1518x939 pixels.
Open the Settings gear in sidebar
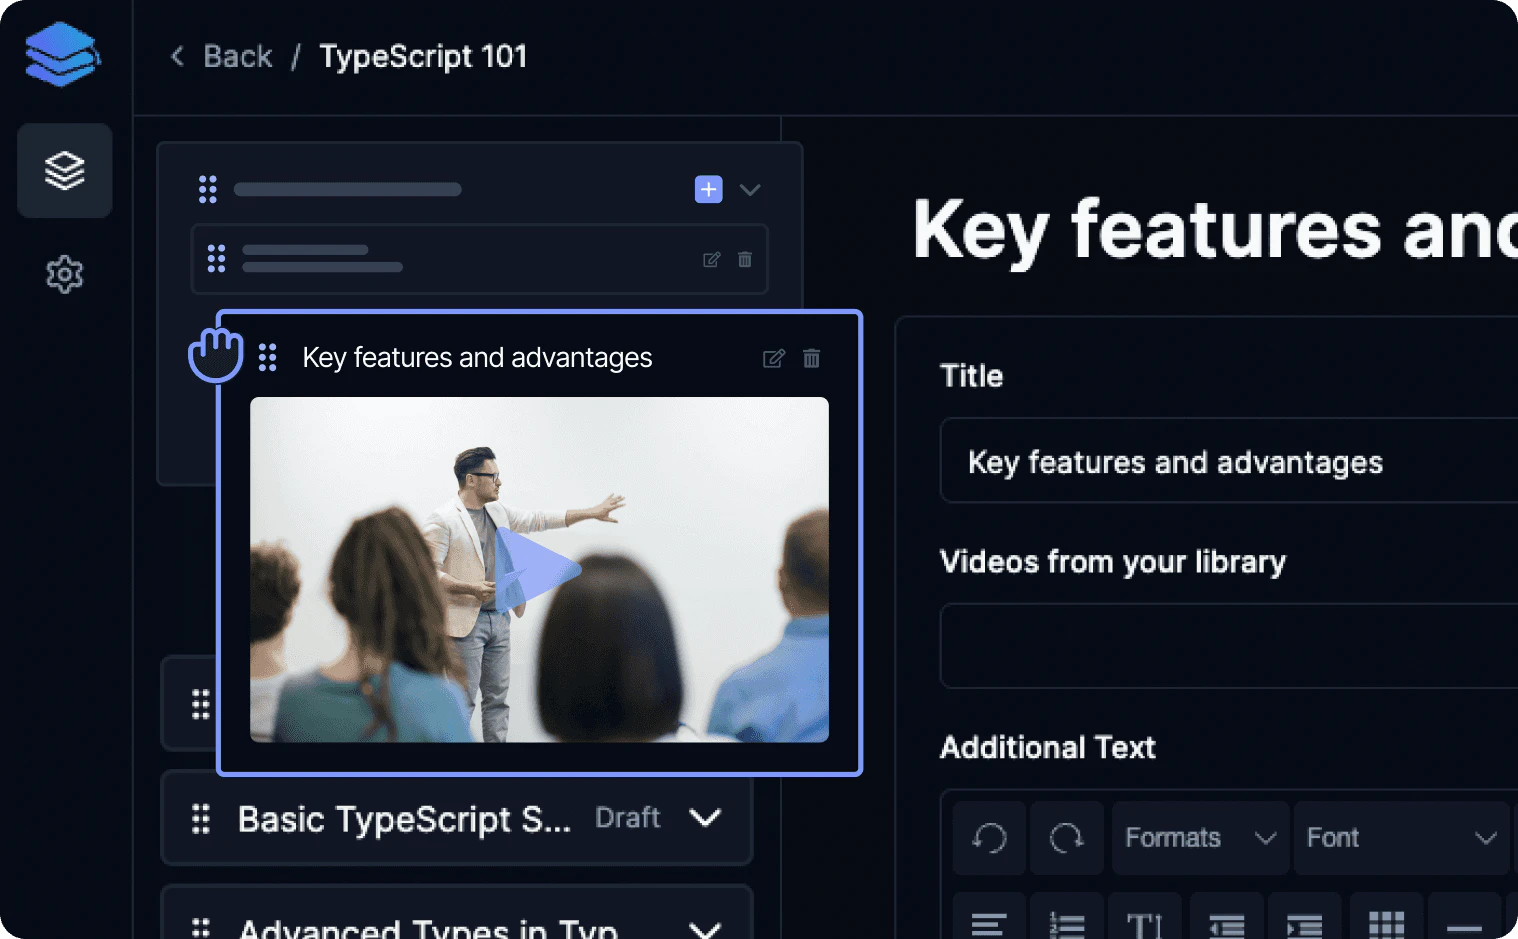point(64,274)
